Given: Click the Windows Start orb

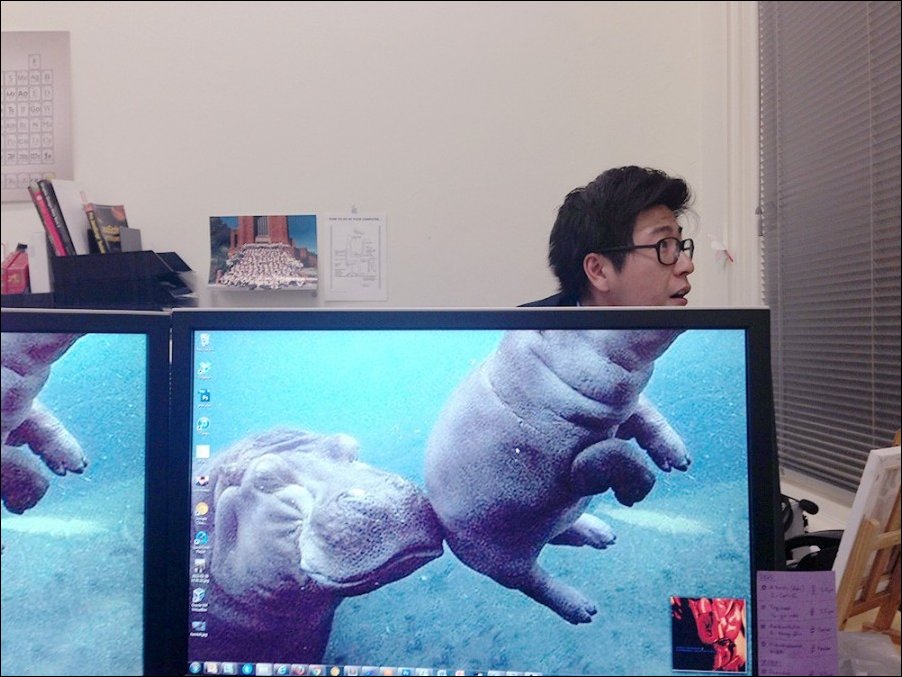Looking at the screenshot, I should (x=195, y=667).
